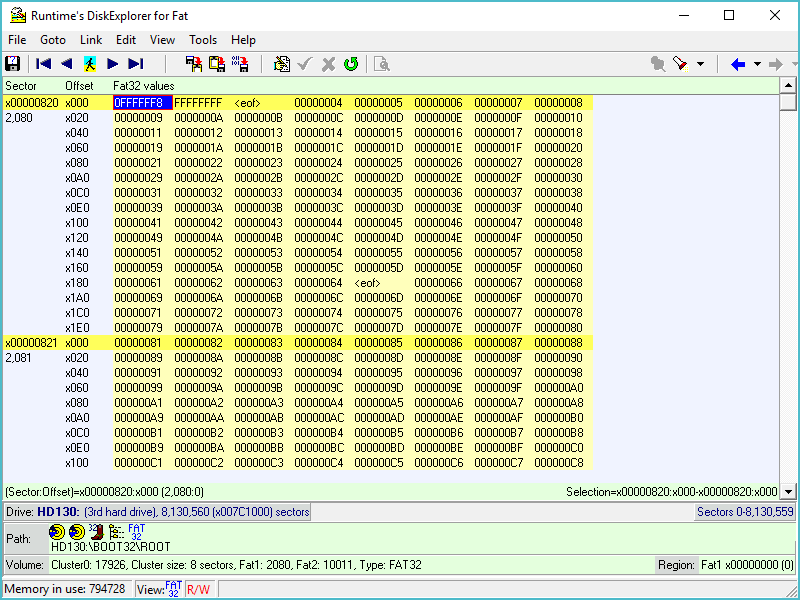Toggle the R/W mode indicator
The image size is (800, 600).
pyautogui.click(x=198, y=589)
